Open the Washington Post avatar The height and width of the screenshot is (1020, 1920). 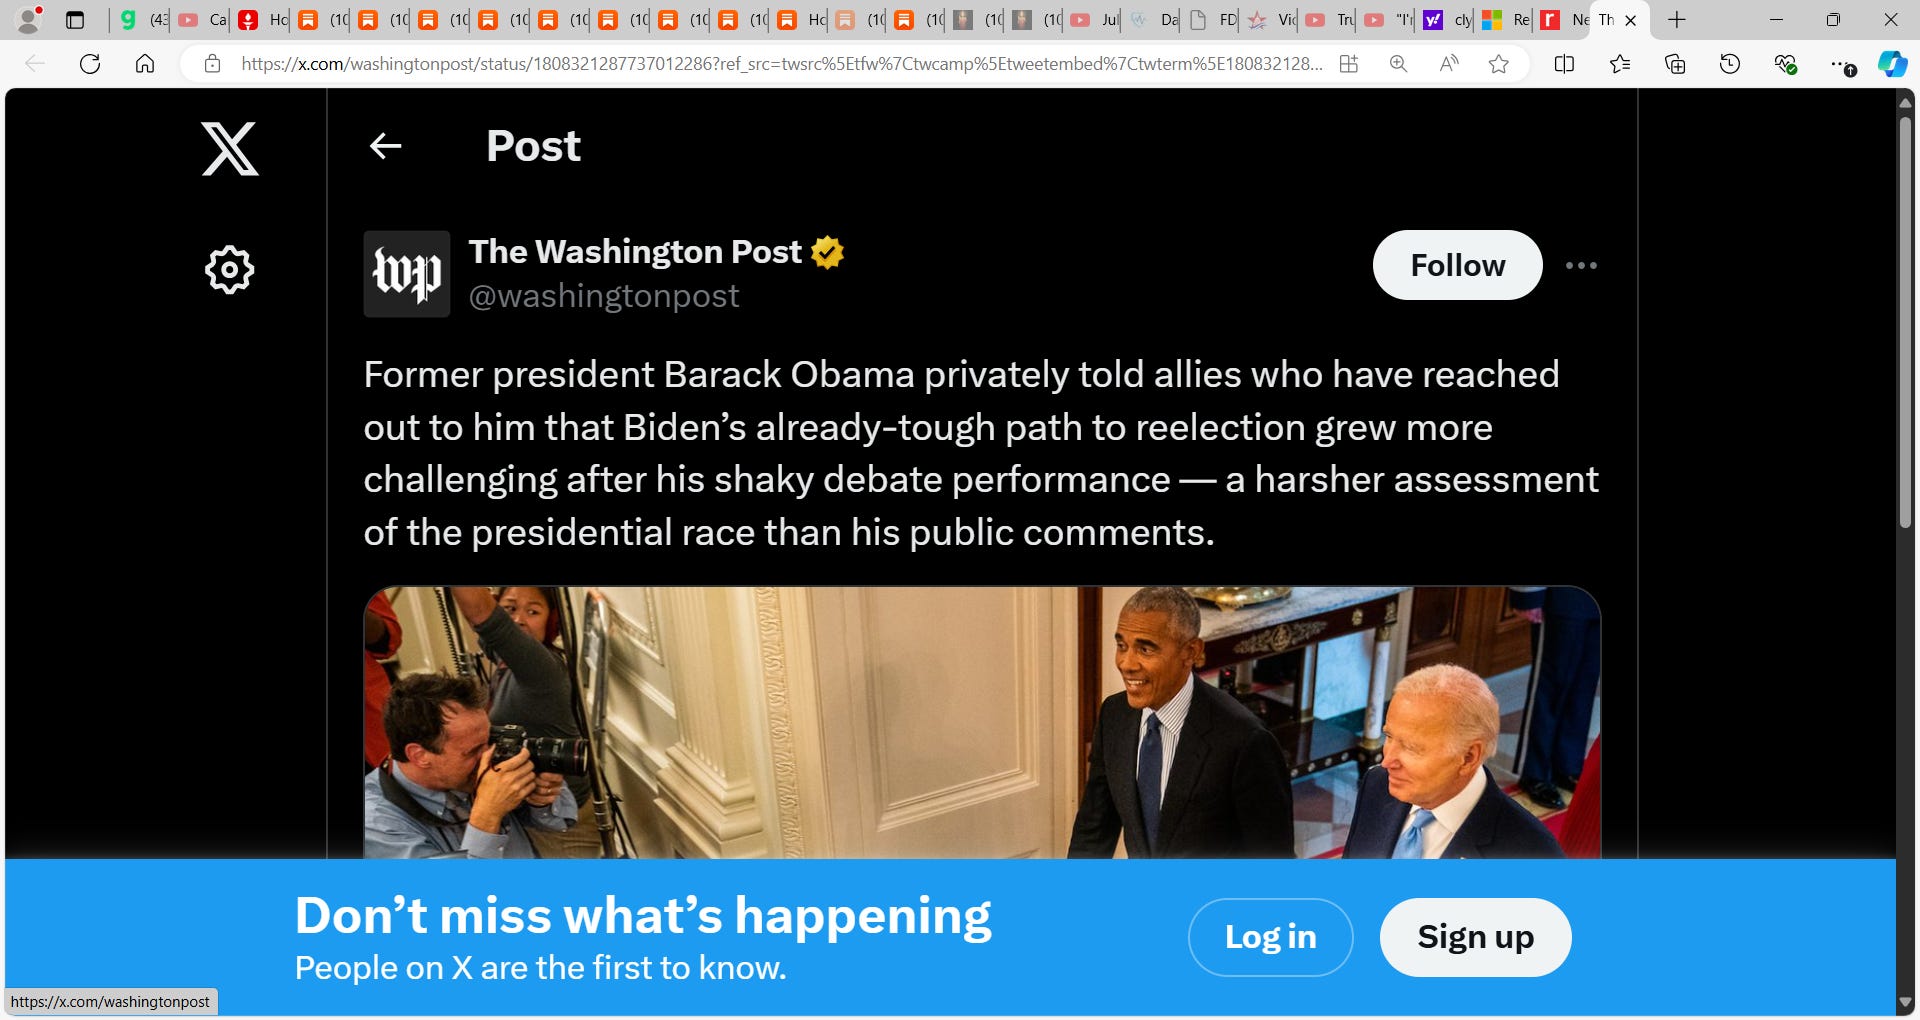[407, 273]
